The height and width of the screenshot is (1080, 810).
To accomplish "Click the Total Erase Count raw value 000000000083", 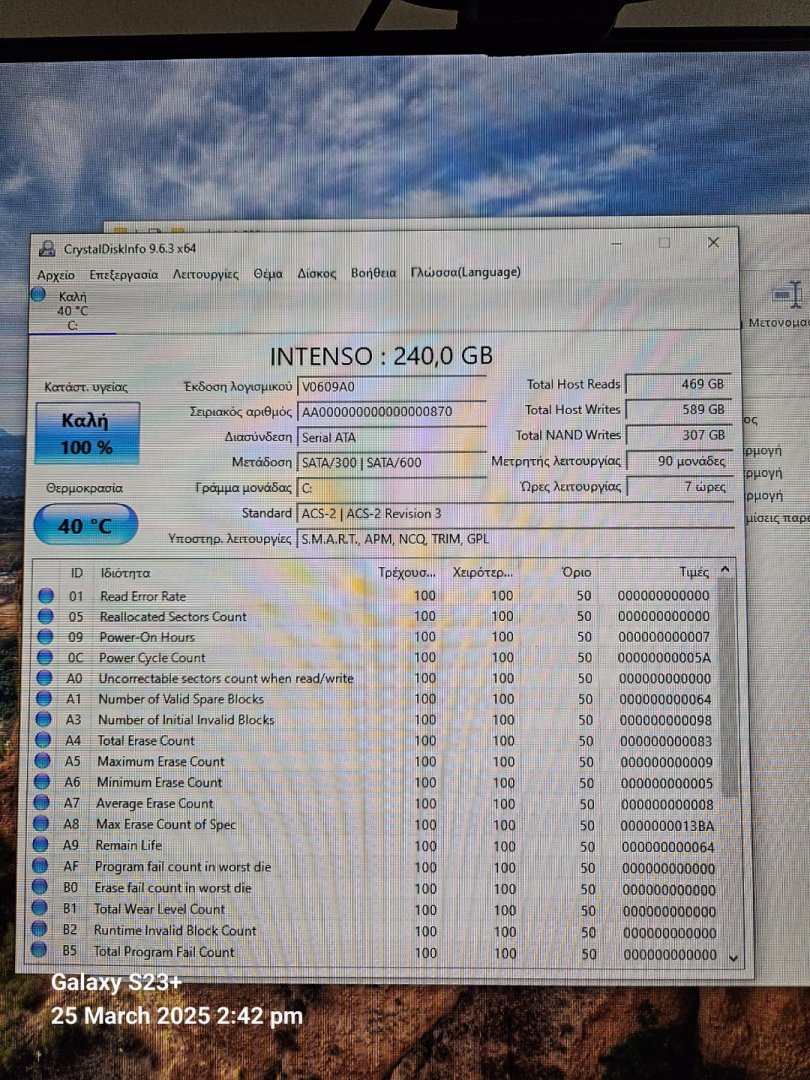I will tap(666, 741).
